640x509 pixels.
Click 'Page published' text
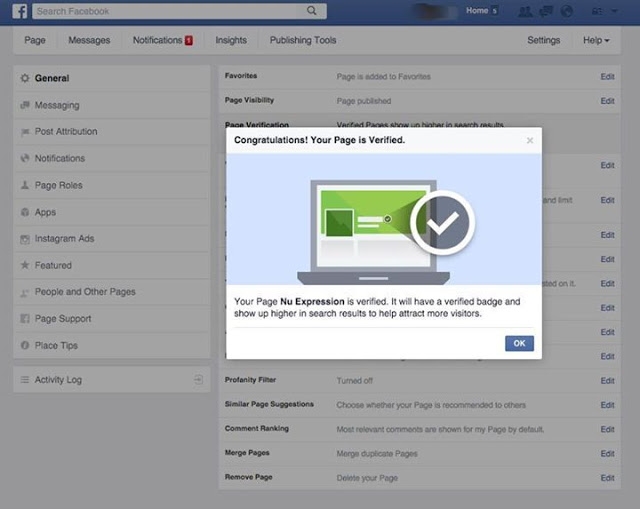364,101
